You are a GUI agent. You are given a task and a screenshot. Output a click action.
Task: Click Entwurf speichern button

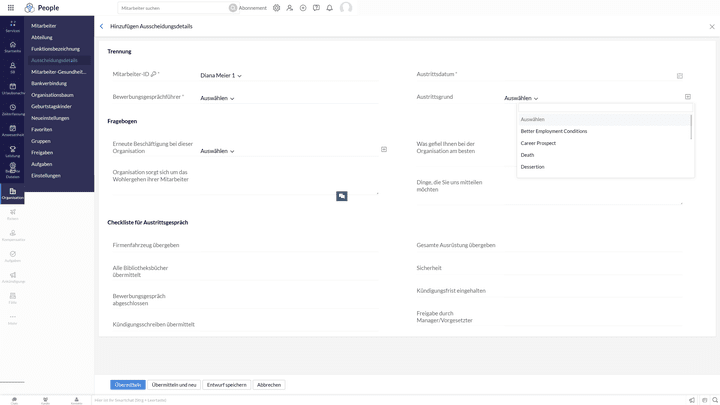pos(226,384)
